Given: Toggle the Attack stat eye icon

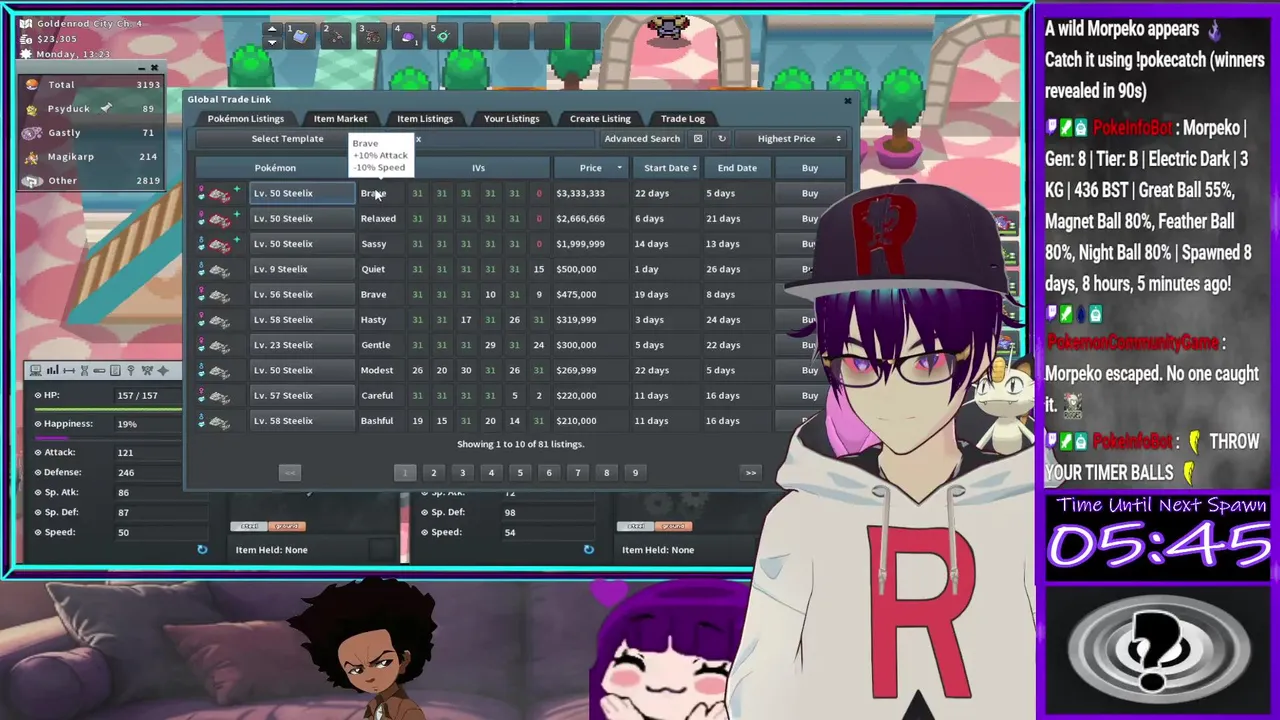Looking at the screenshot, I should click(x=38, y=452).
